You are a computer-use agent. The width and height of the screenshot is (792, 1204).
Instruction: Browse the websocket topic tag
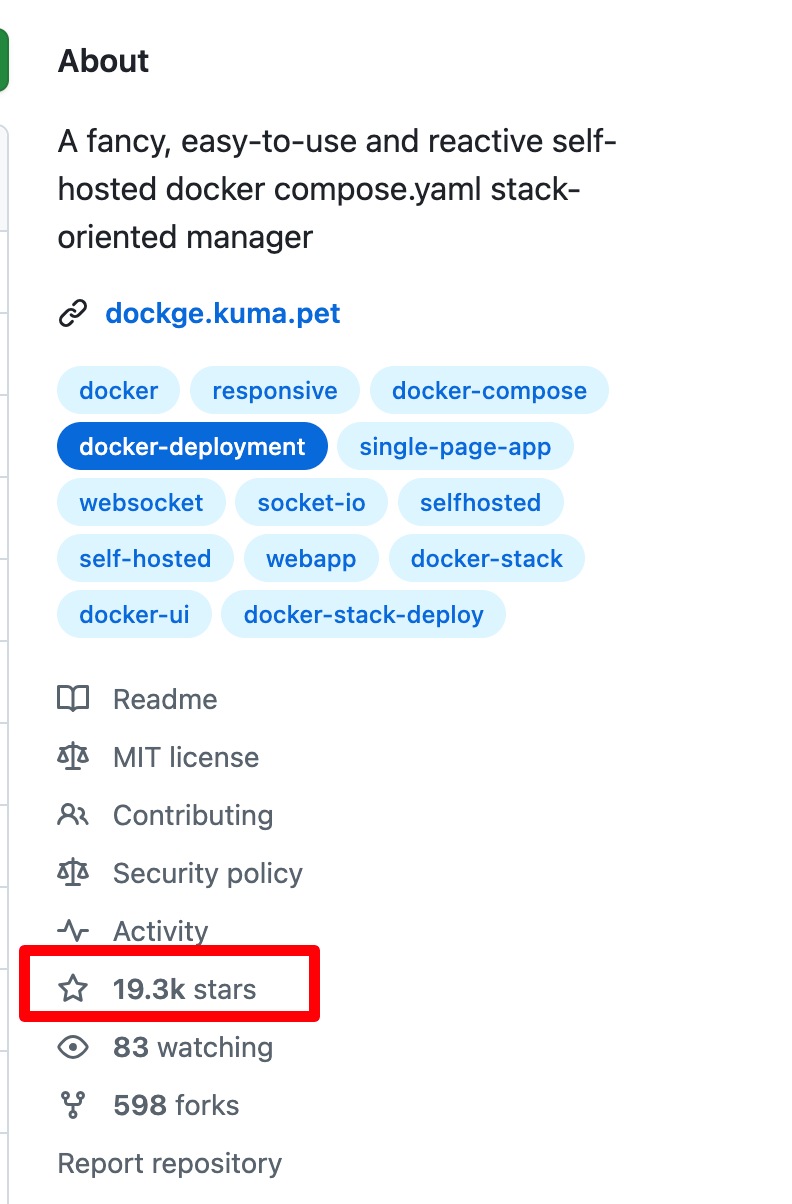(x=141, y=502)
